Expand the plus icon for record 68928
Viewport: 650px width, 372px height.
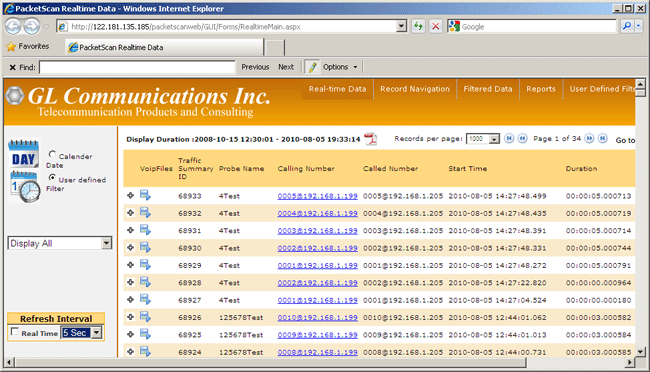[130, 282]
